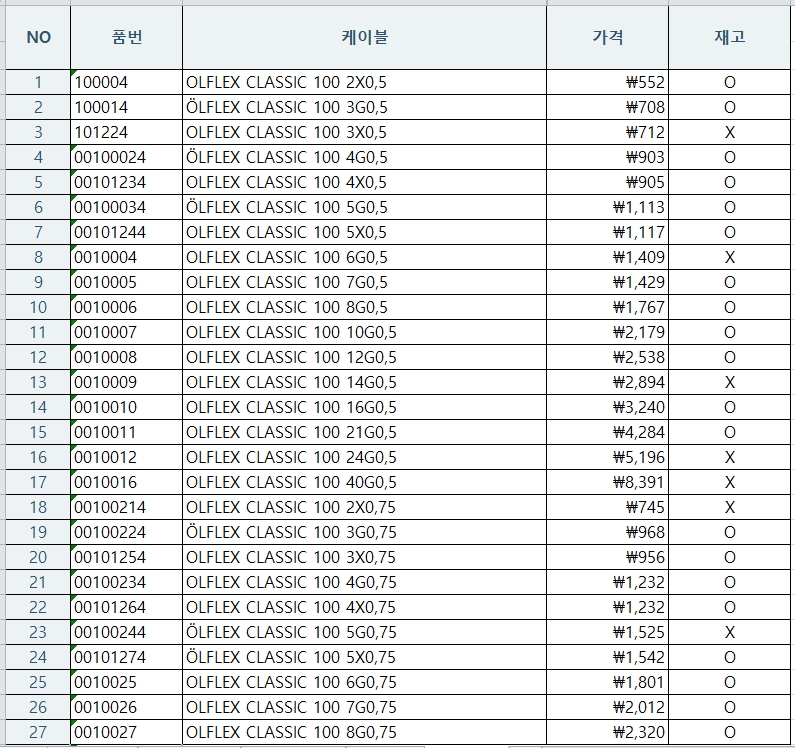Click the stock cell in row 3

(x=729, y=132)
